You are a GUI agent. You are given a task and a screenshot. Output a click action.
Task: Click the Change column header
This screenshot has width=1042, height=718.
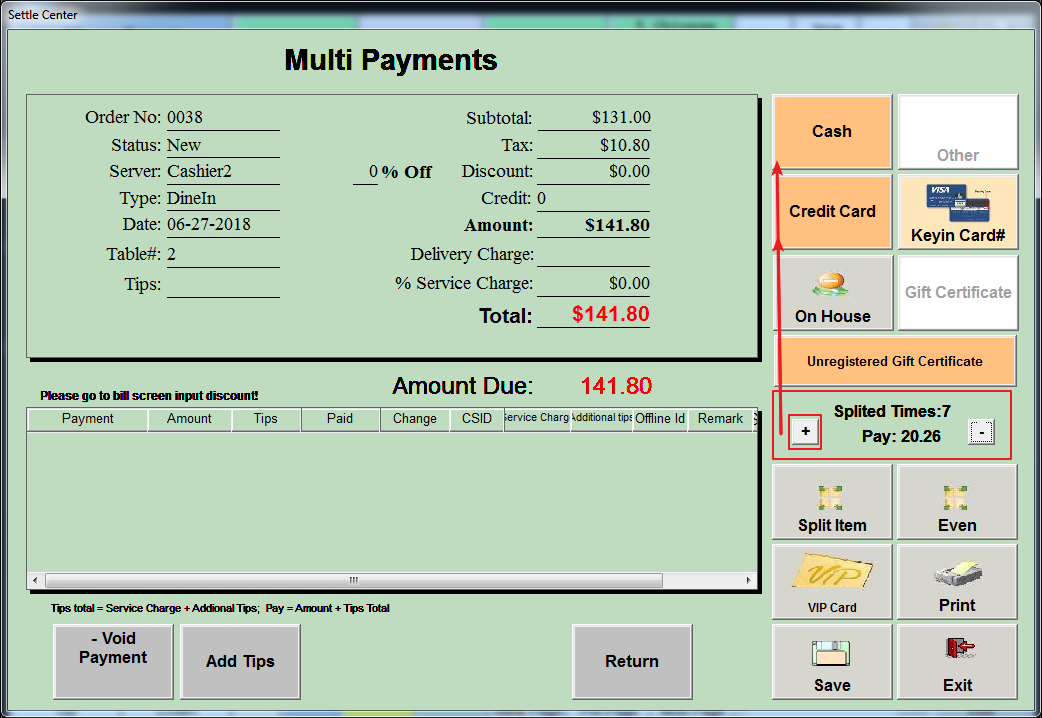click(x=415, y=419)
